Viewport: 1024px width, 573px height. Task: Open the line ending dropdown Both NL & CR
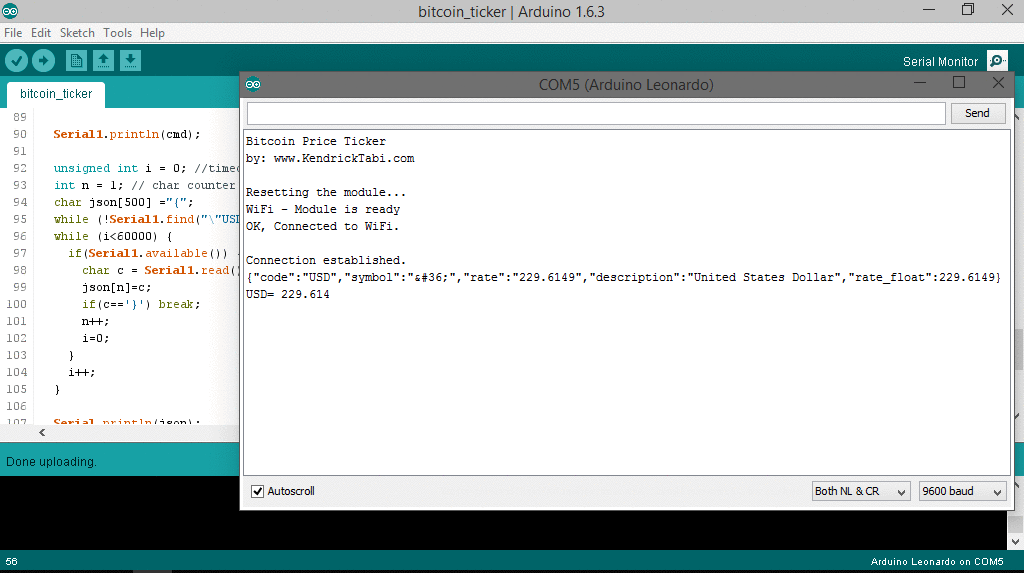pyautogui.click(x=861, y=491)
